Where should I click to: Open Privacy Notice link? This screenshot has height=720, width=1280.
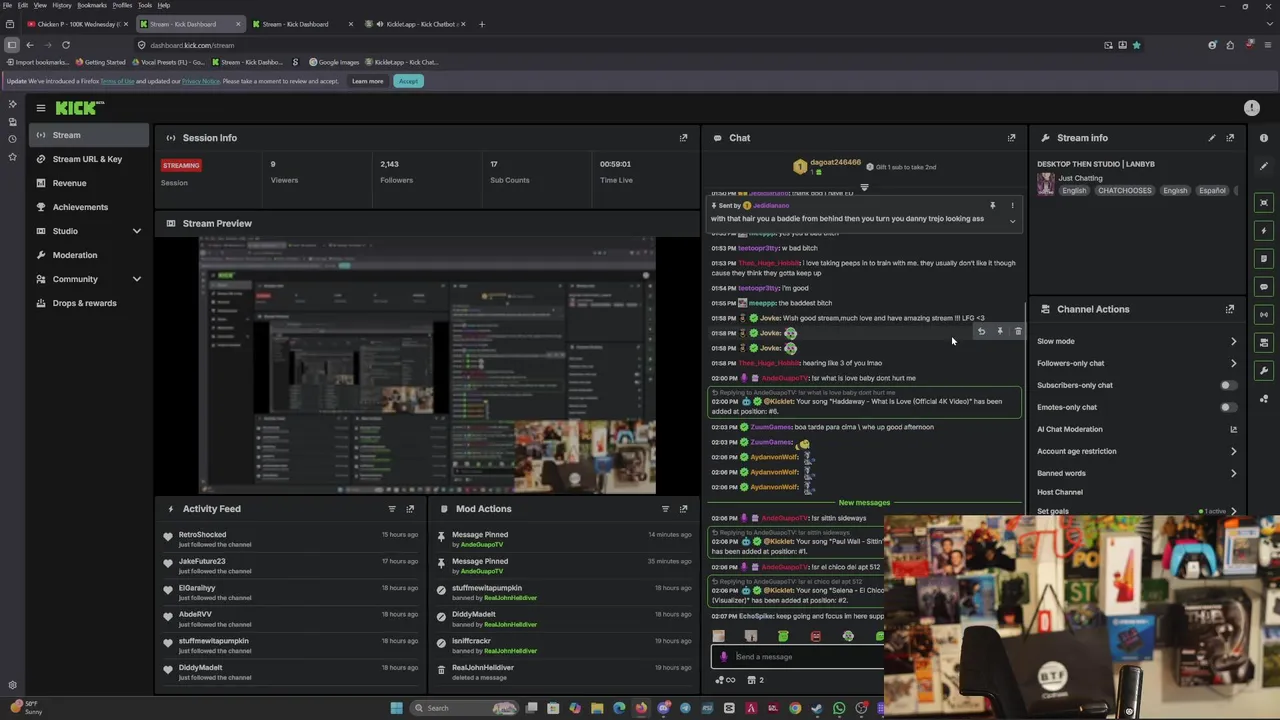[x=200, y=81]
